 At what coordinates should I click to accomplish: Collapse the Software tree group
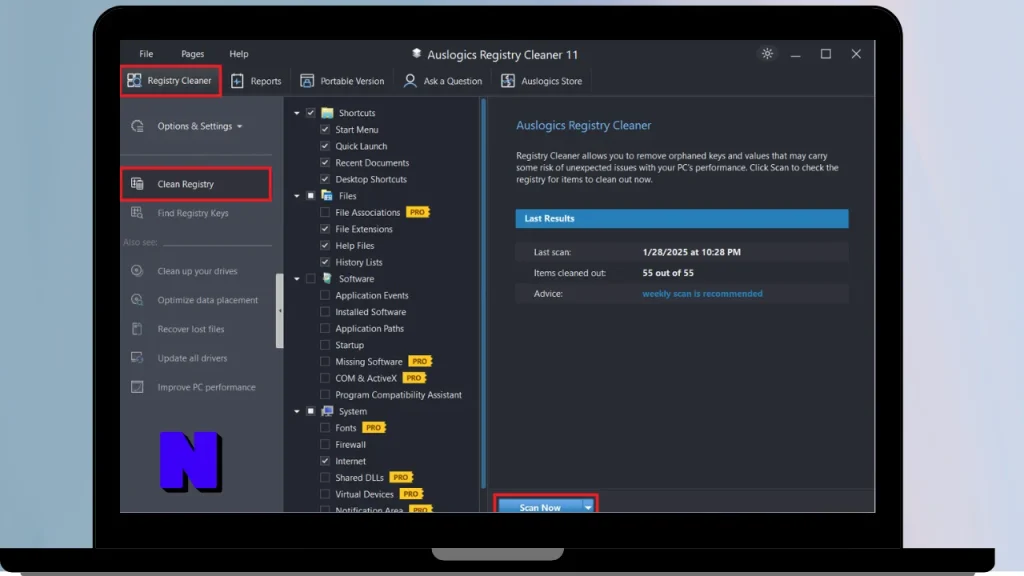(296, 279)
